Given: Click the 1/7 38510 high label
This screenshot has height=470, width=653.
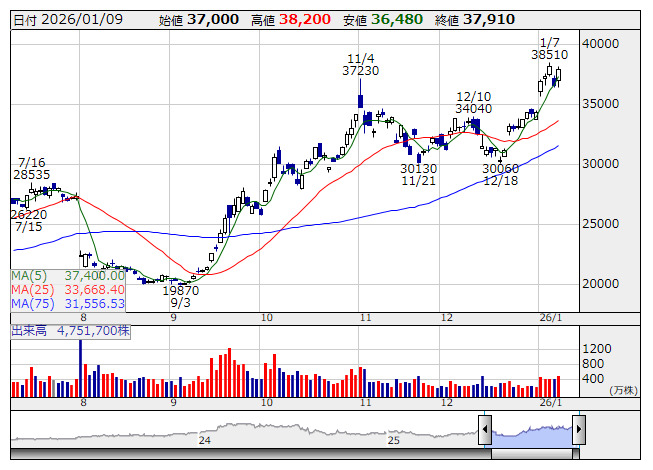Looking at the screenshot, I should [550, 49].
